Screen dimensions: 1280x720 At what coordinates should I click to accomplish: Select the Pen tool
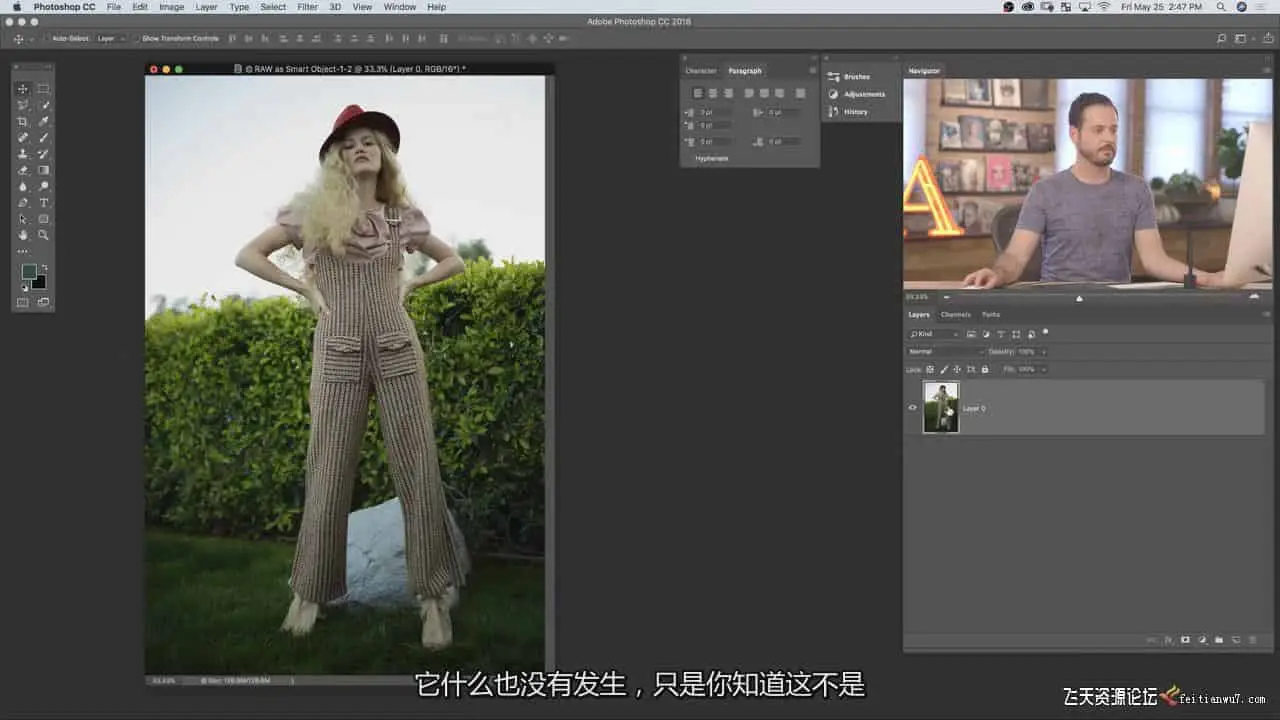(x=23, y=202)
